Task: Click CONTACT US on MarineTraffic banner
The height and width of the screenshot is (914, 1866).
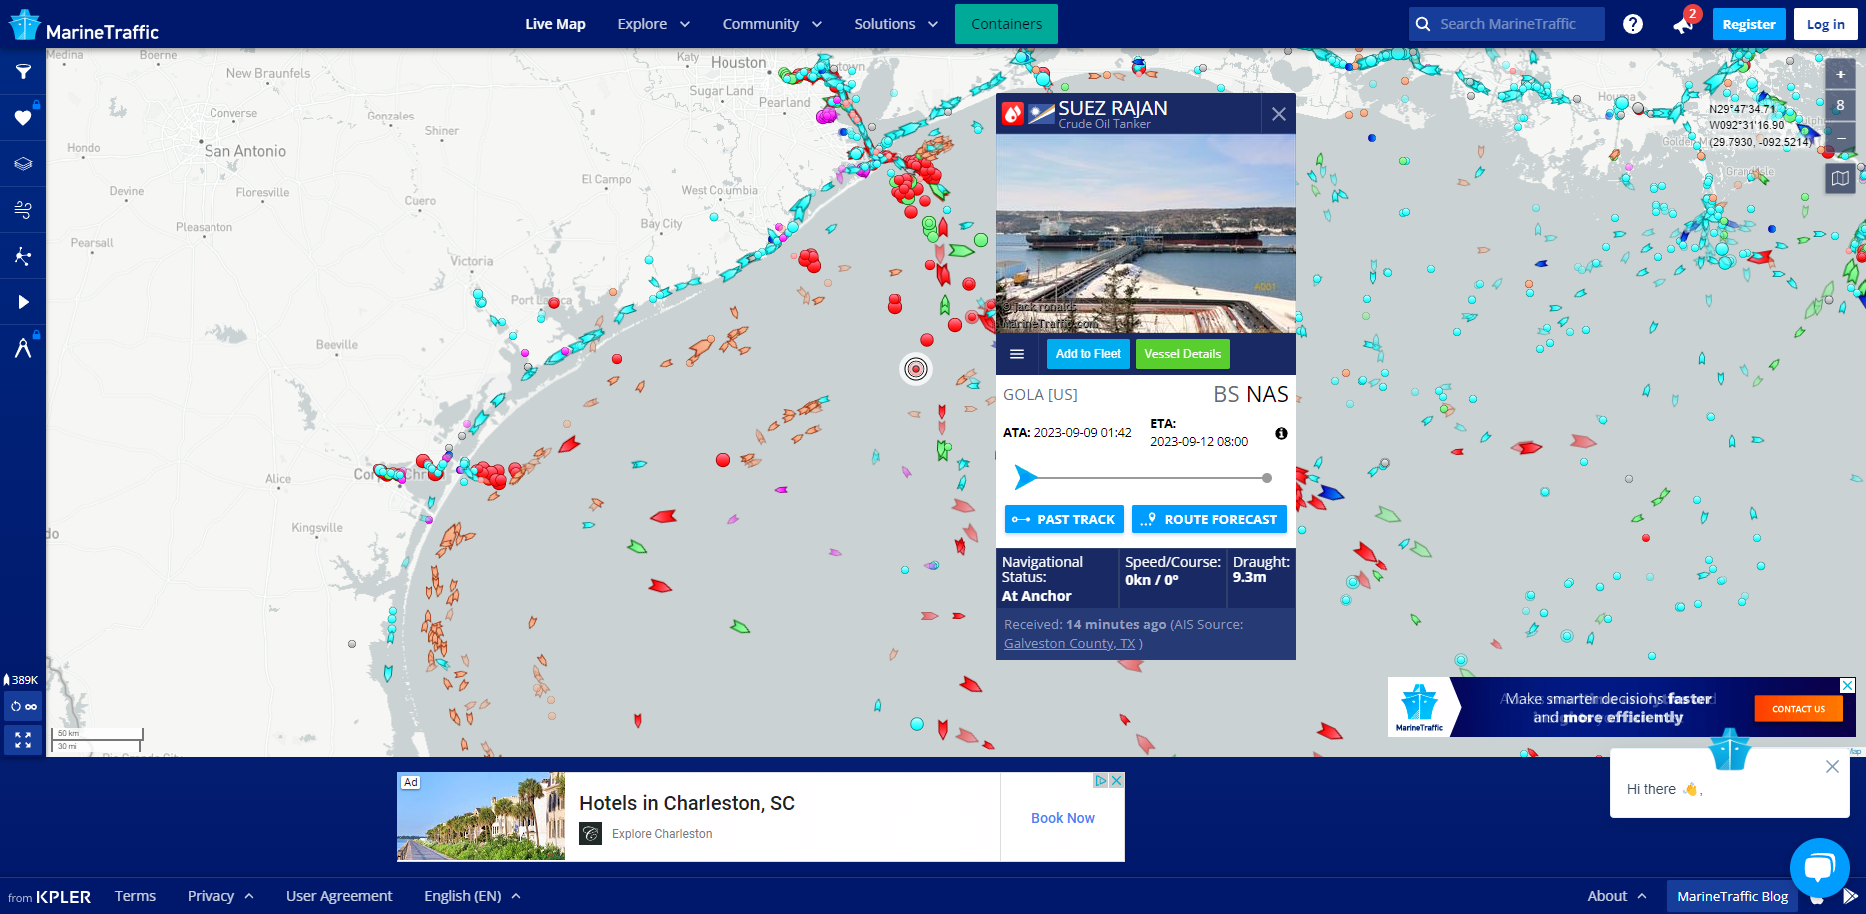Action: pos(1798,709)
